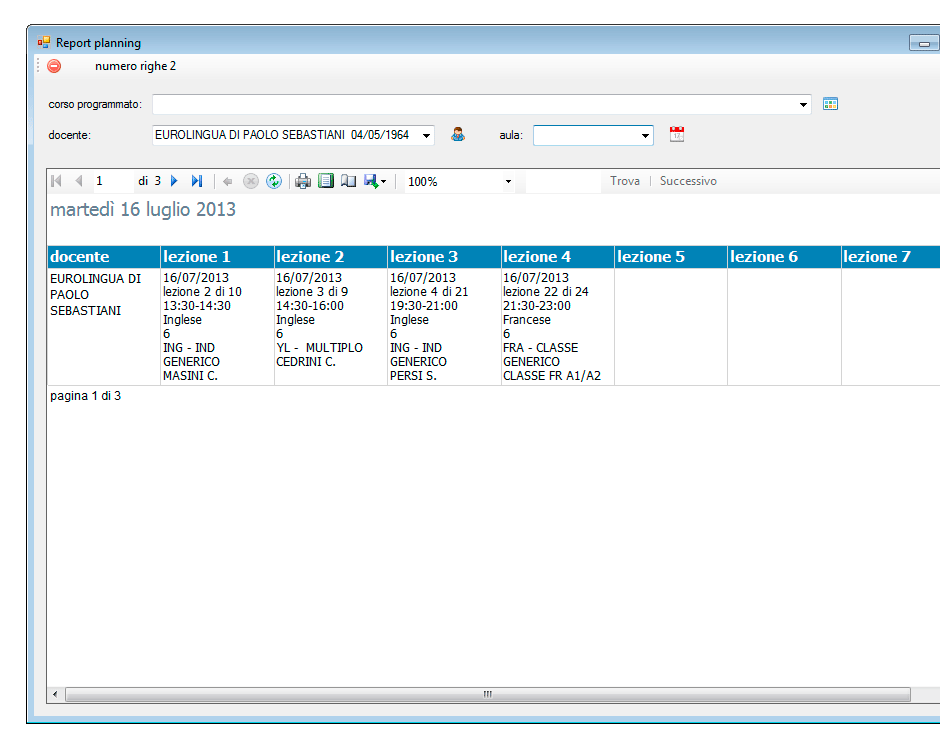Viewport: 940px width, 748px height.
Task: Click the Successivo link
Action: (688, 181)
